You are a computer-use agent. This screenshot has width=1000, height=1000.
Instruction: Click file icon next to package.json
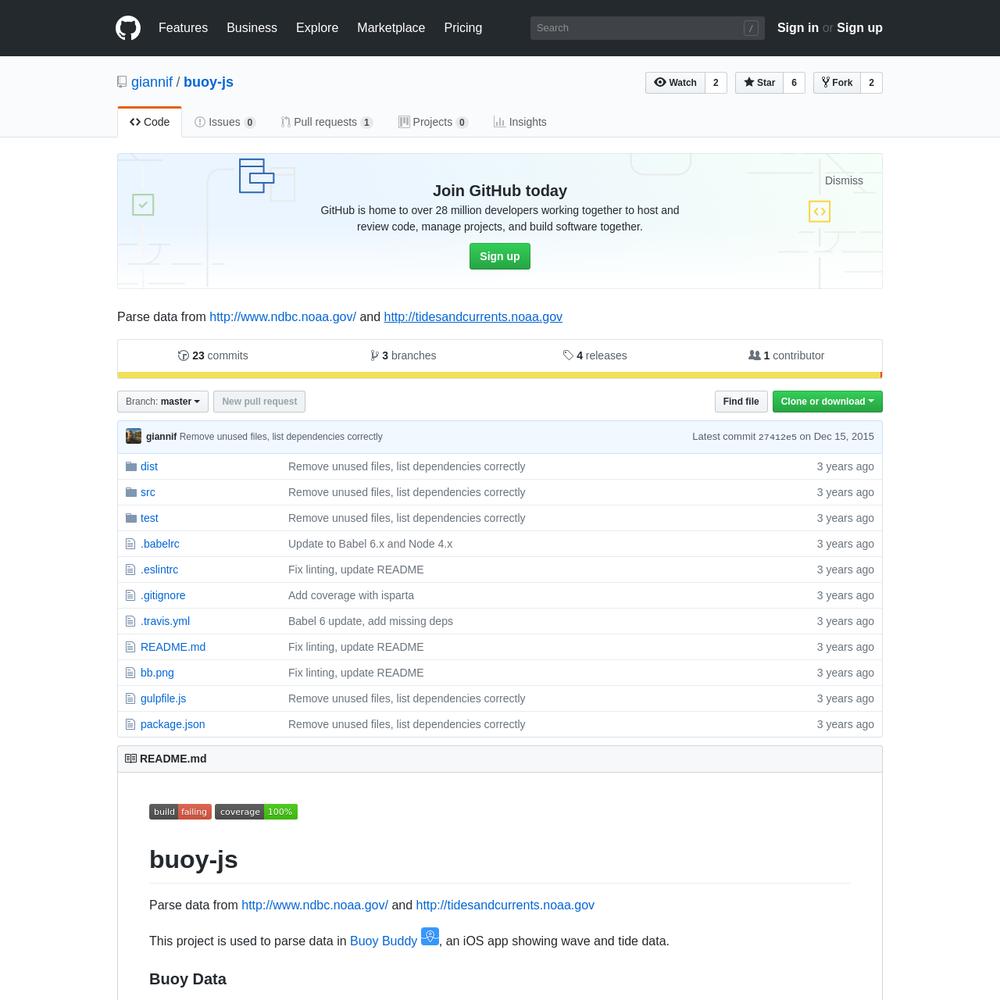click(130, 724)
